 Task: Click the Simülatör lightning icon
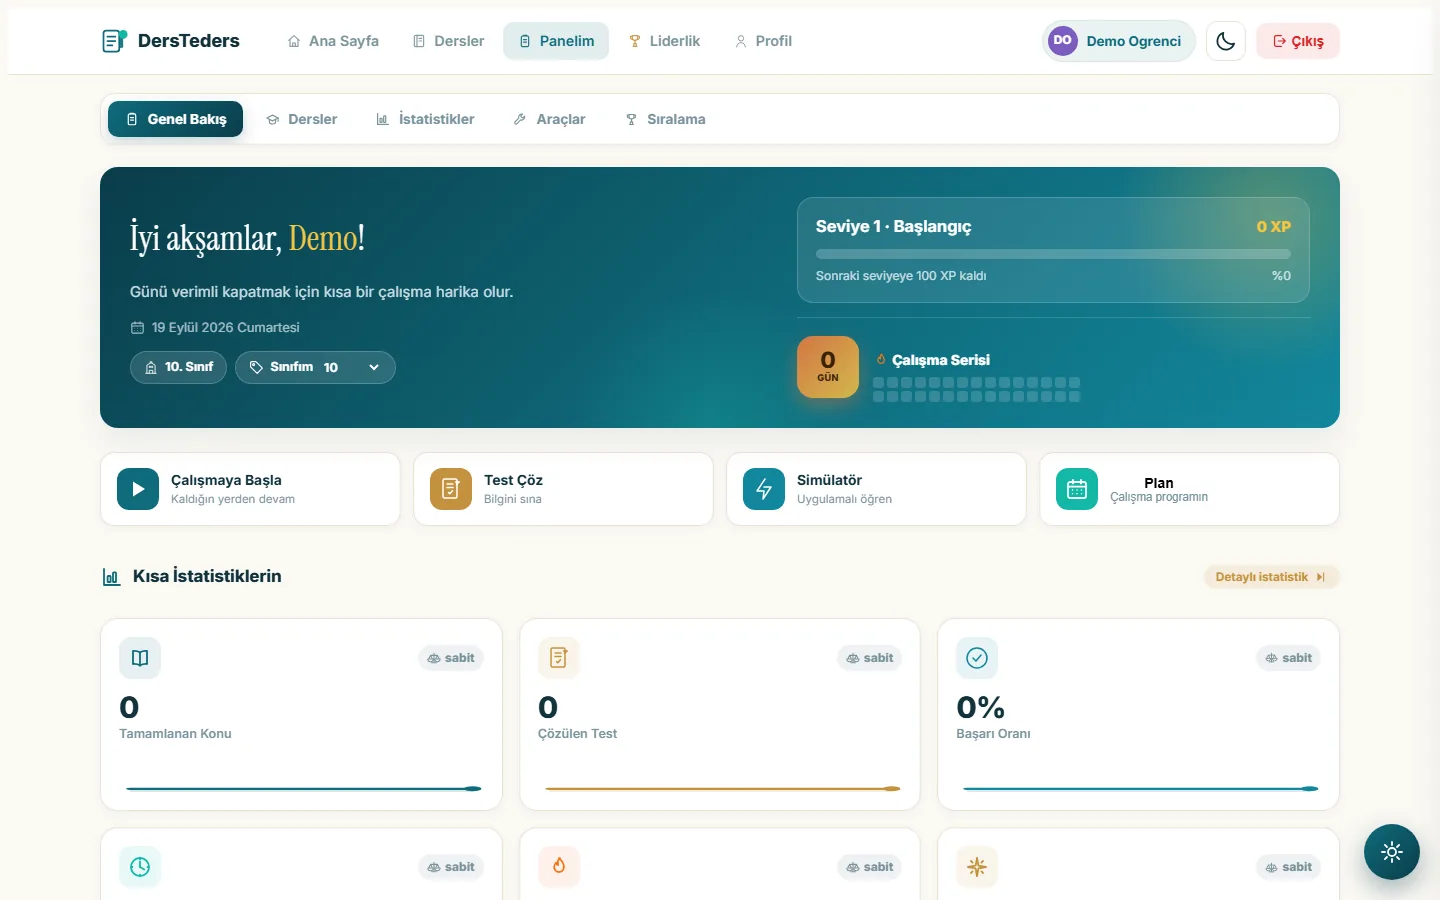pos(764,489)
